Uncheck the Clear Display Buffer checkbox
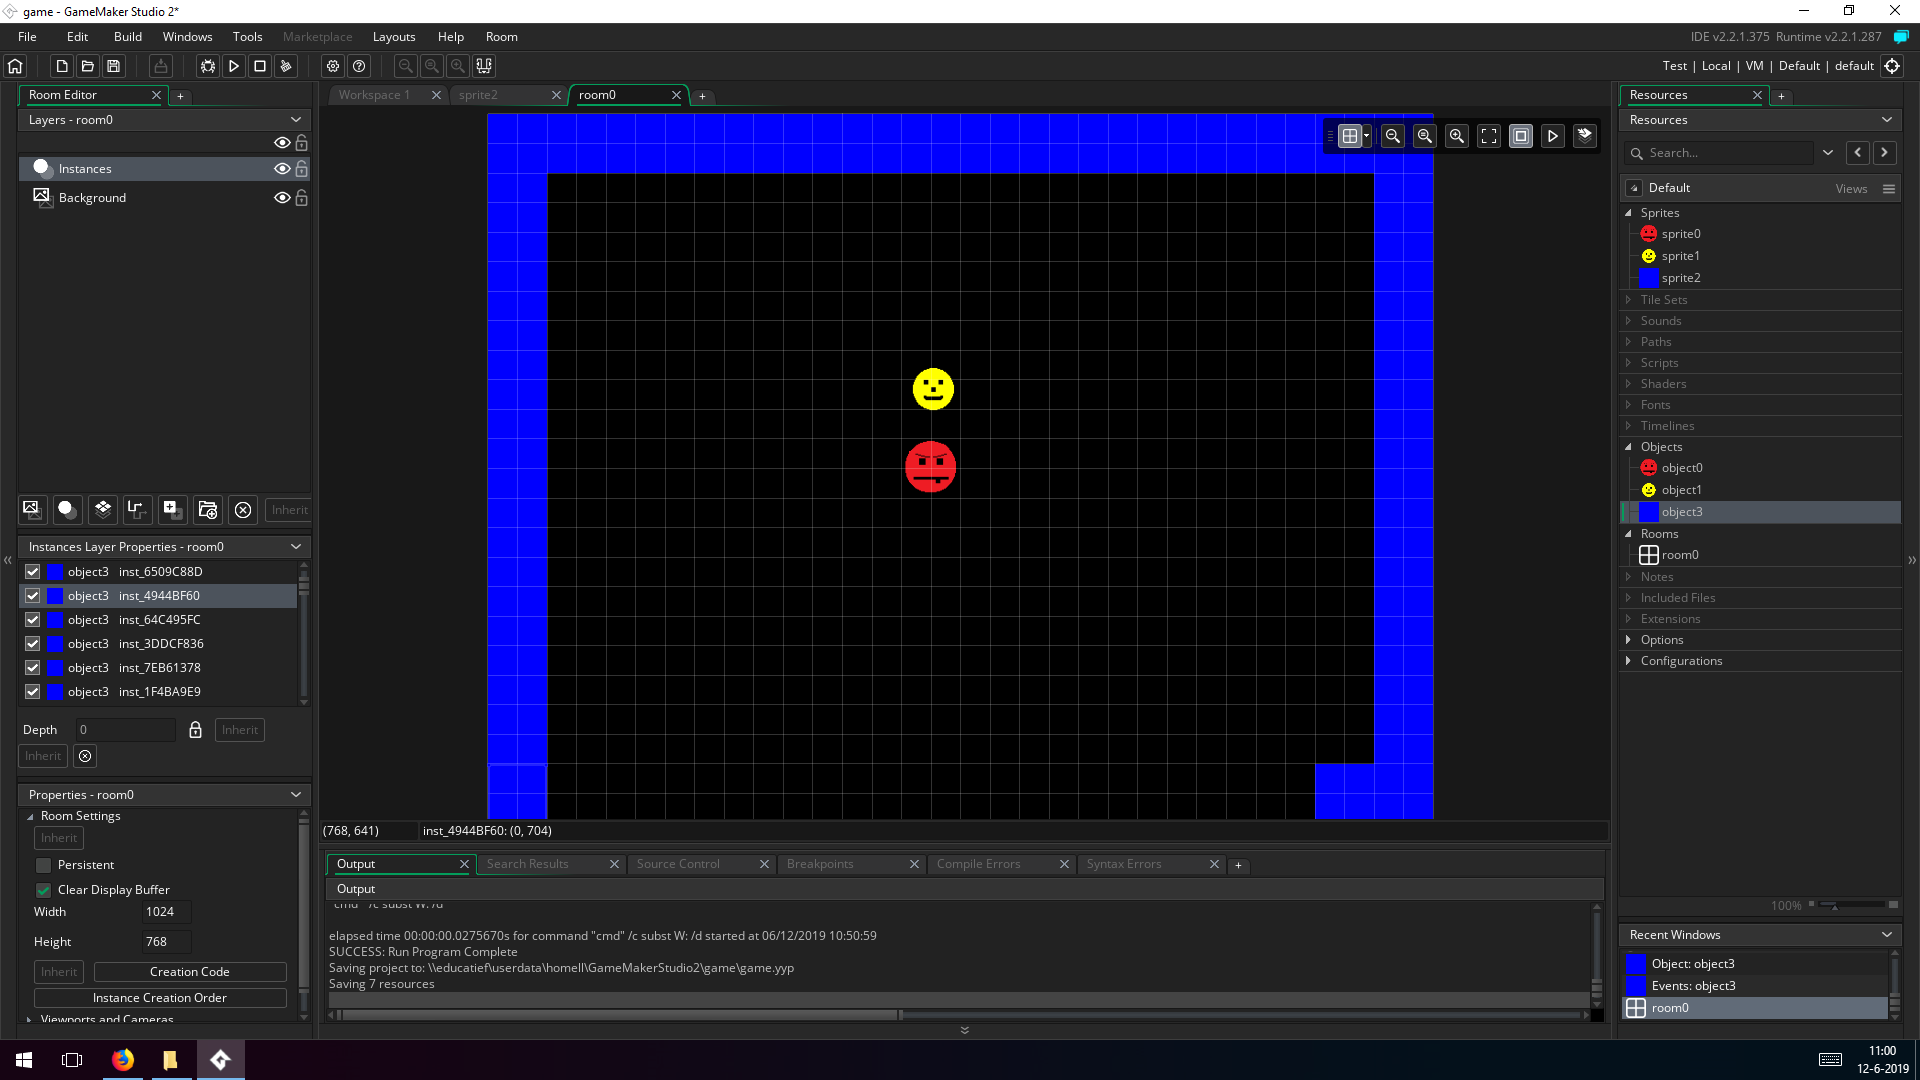Image resolution: width=1920 pixels, height=1080 pixels. coord(44,890)
